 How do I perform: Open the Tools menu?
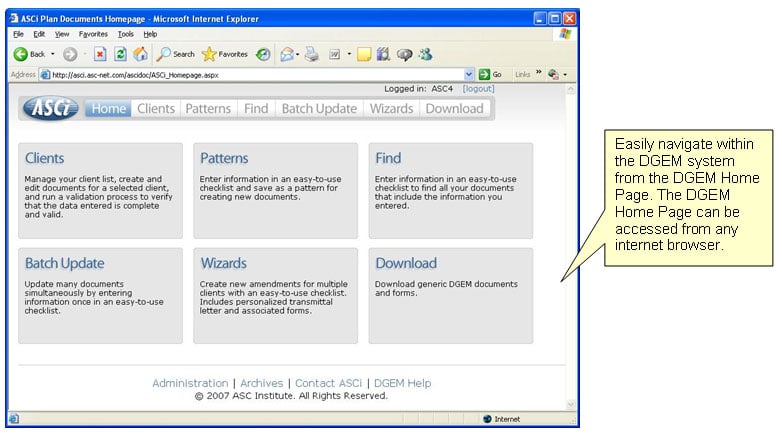click(126, 34)
